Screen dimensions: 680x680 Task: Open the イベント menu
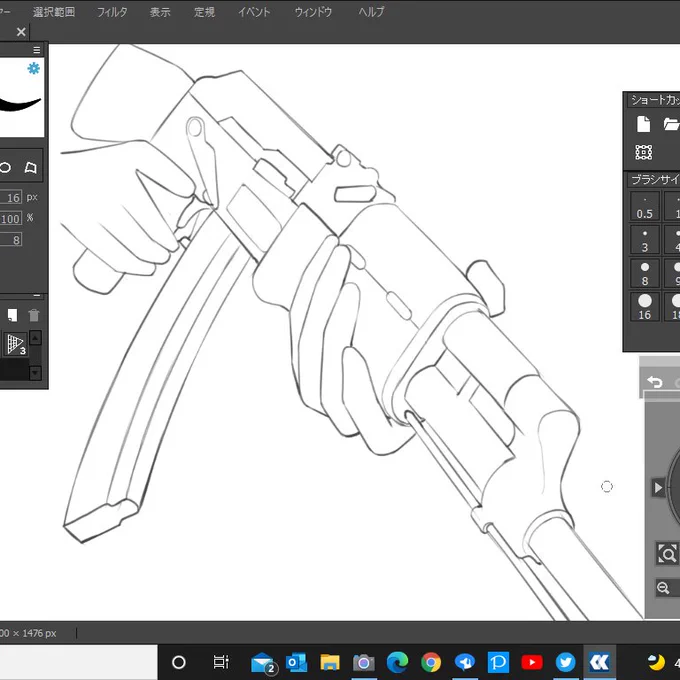pos(254,12)
